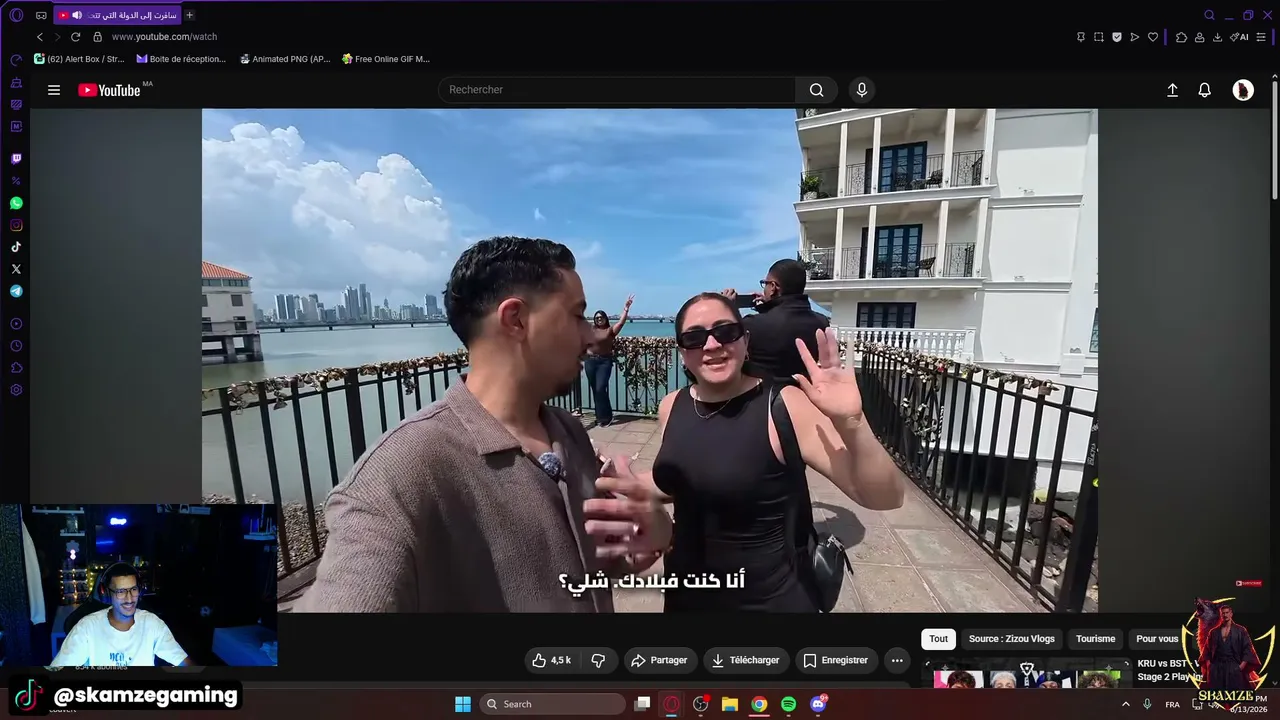The height and width of the screenshot is (720, 1280).
Task: Click the pin icon in the address bar
Action: 1081,37
